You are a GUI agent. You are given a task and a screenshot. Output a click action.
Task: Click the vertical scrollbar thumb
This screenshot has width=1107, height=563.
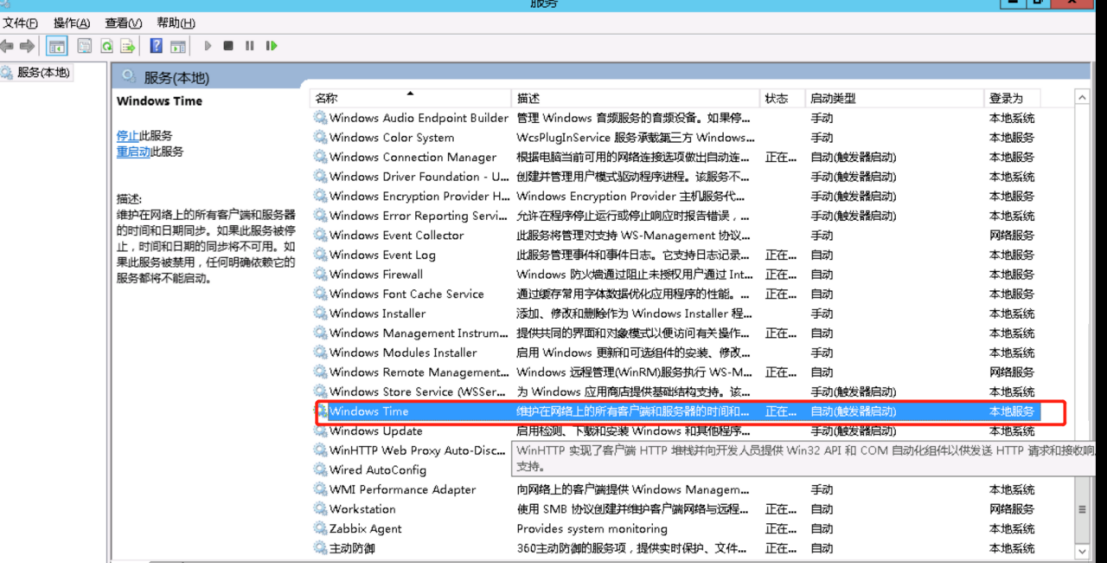[x=1082, y=509]
